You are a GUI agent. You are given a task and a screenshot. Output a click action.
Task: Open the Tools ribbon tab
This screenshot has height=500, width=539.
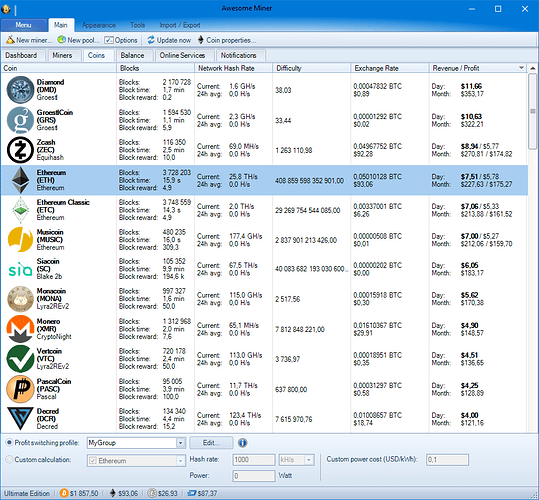point(138,25)
